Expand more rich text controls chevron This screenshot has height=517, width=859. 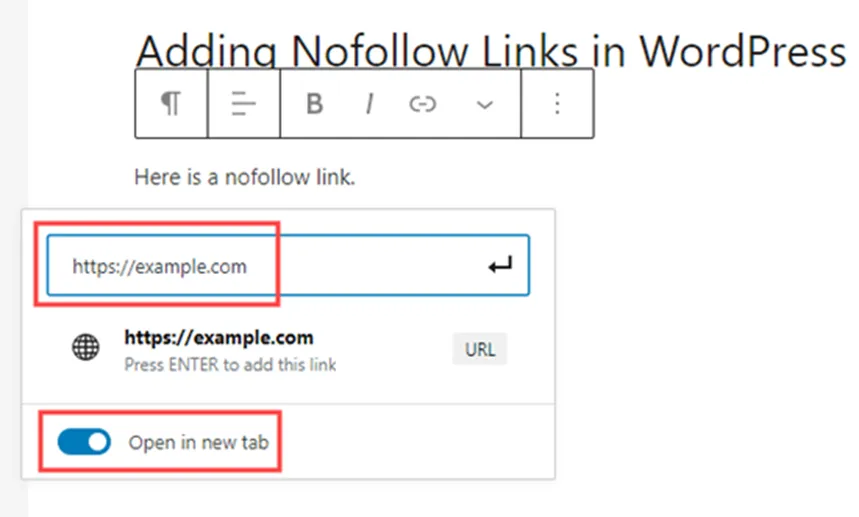485,104
